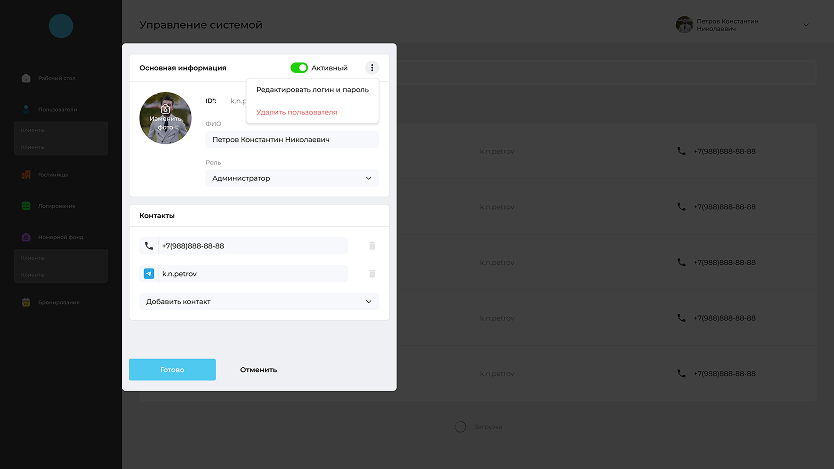Viewport: 834px width, 469px height.
Task: Click the Рабочий стол home icon in sidebar
Action: (x=26, y=78)
